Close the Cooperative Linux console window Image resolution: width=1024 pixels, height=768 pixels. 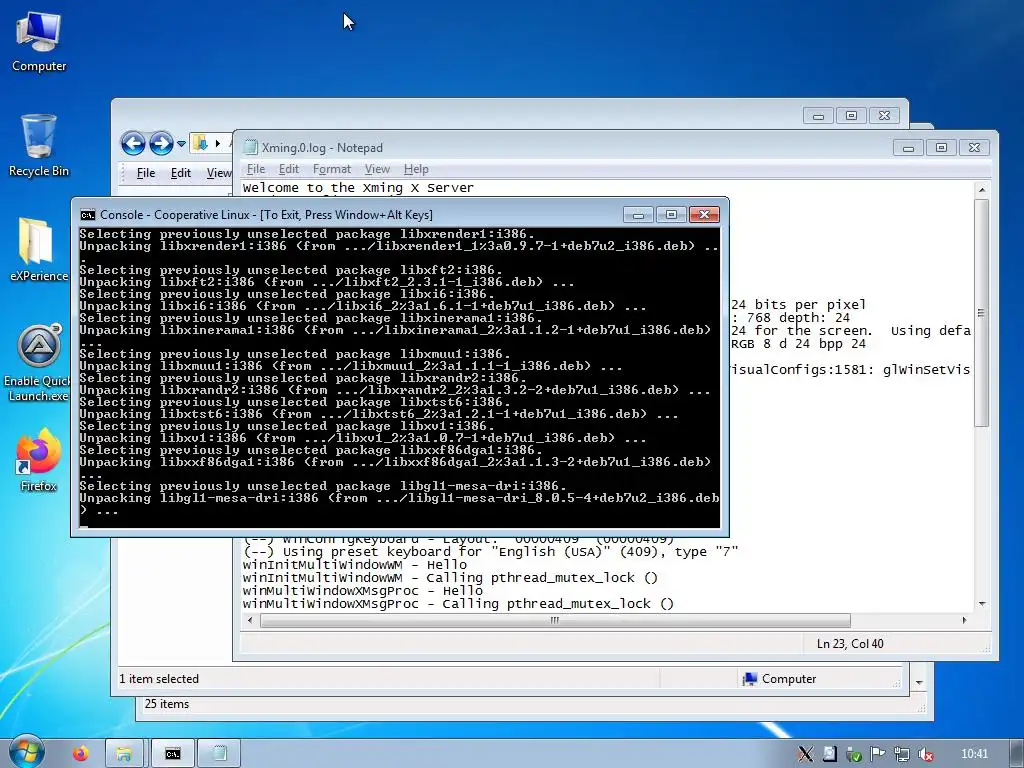coord(704,215)
